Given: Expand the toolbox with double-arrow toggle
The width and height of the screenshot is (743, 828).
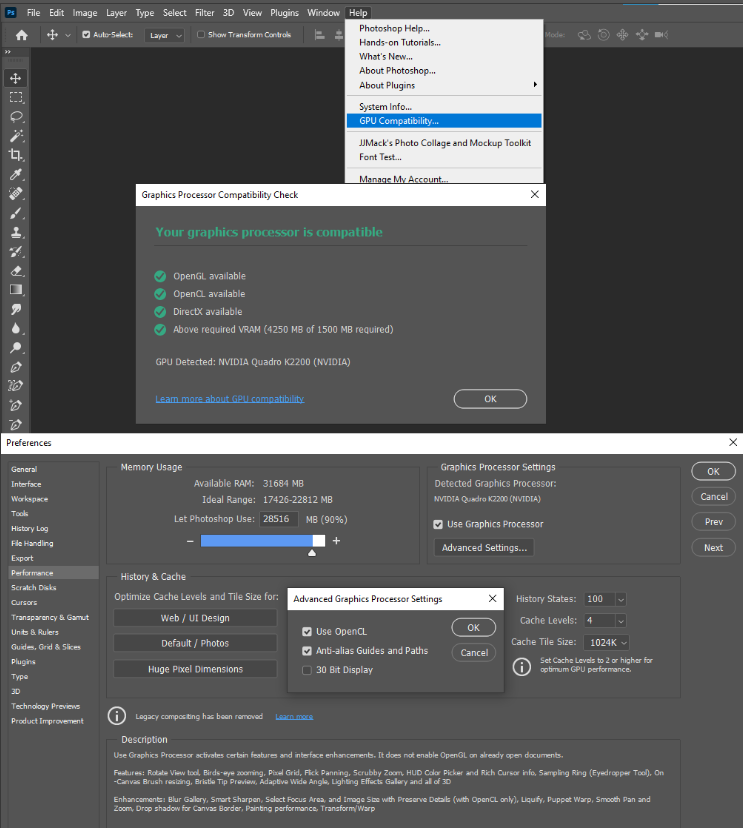Looking at the screenshot, I should click(x=8, y=52).
